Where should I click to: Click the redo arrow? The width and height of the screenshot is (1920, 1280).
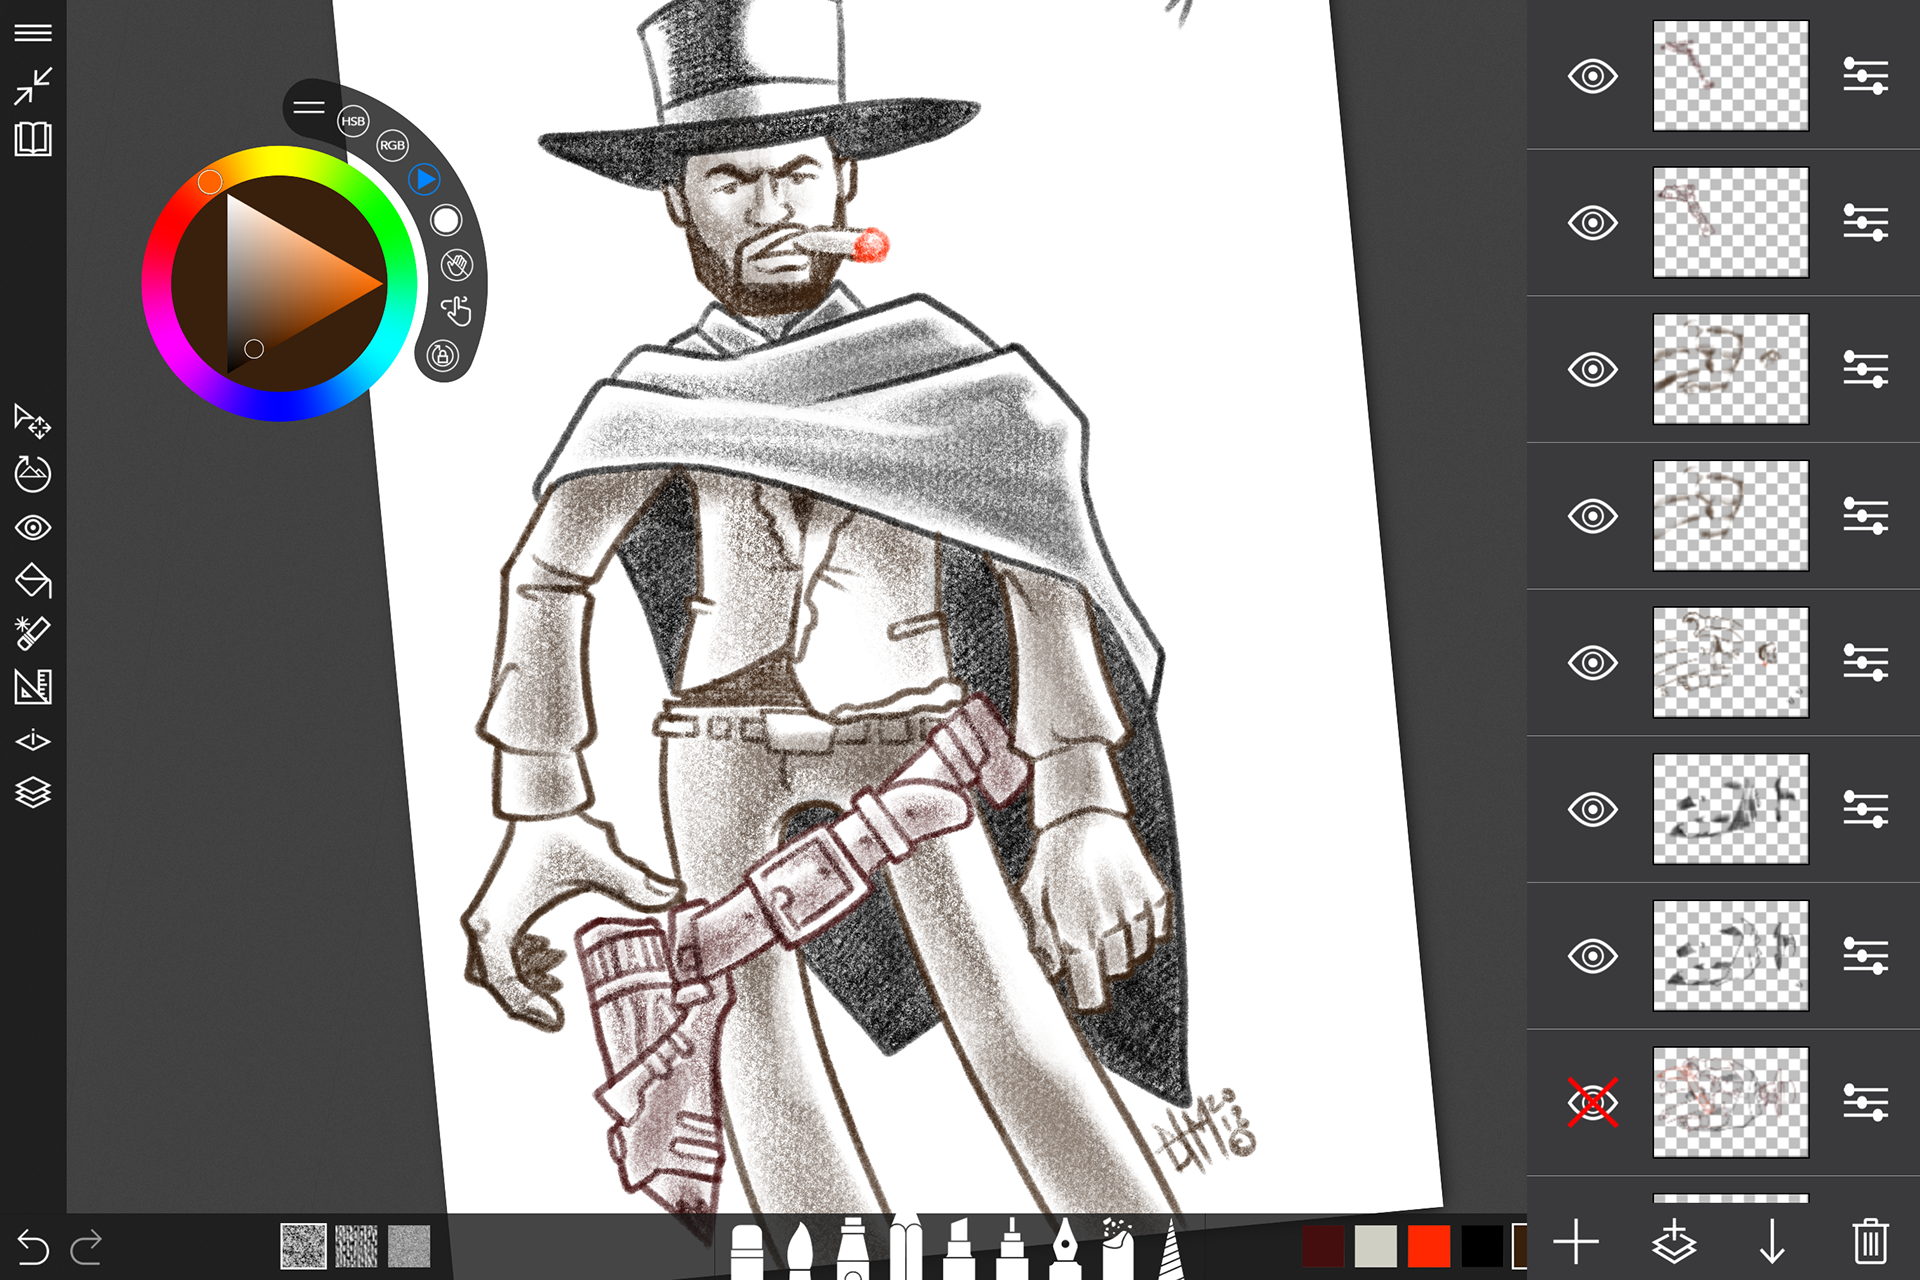(86, 1247)
